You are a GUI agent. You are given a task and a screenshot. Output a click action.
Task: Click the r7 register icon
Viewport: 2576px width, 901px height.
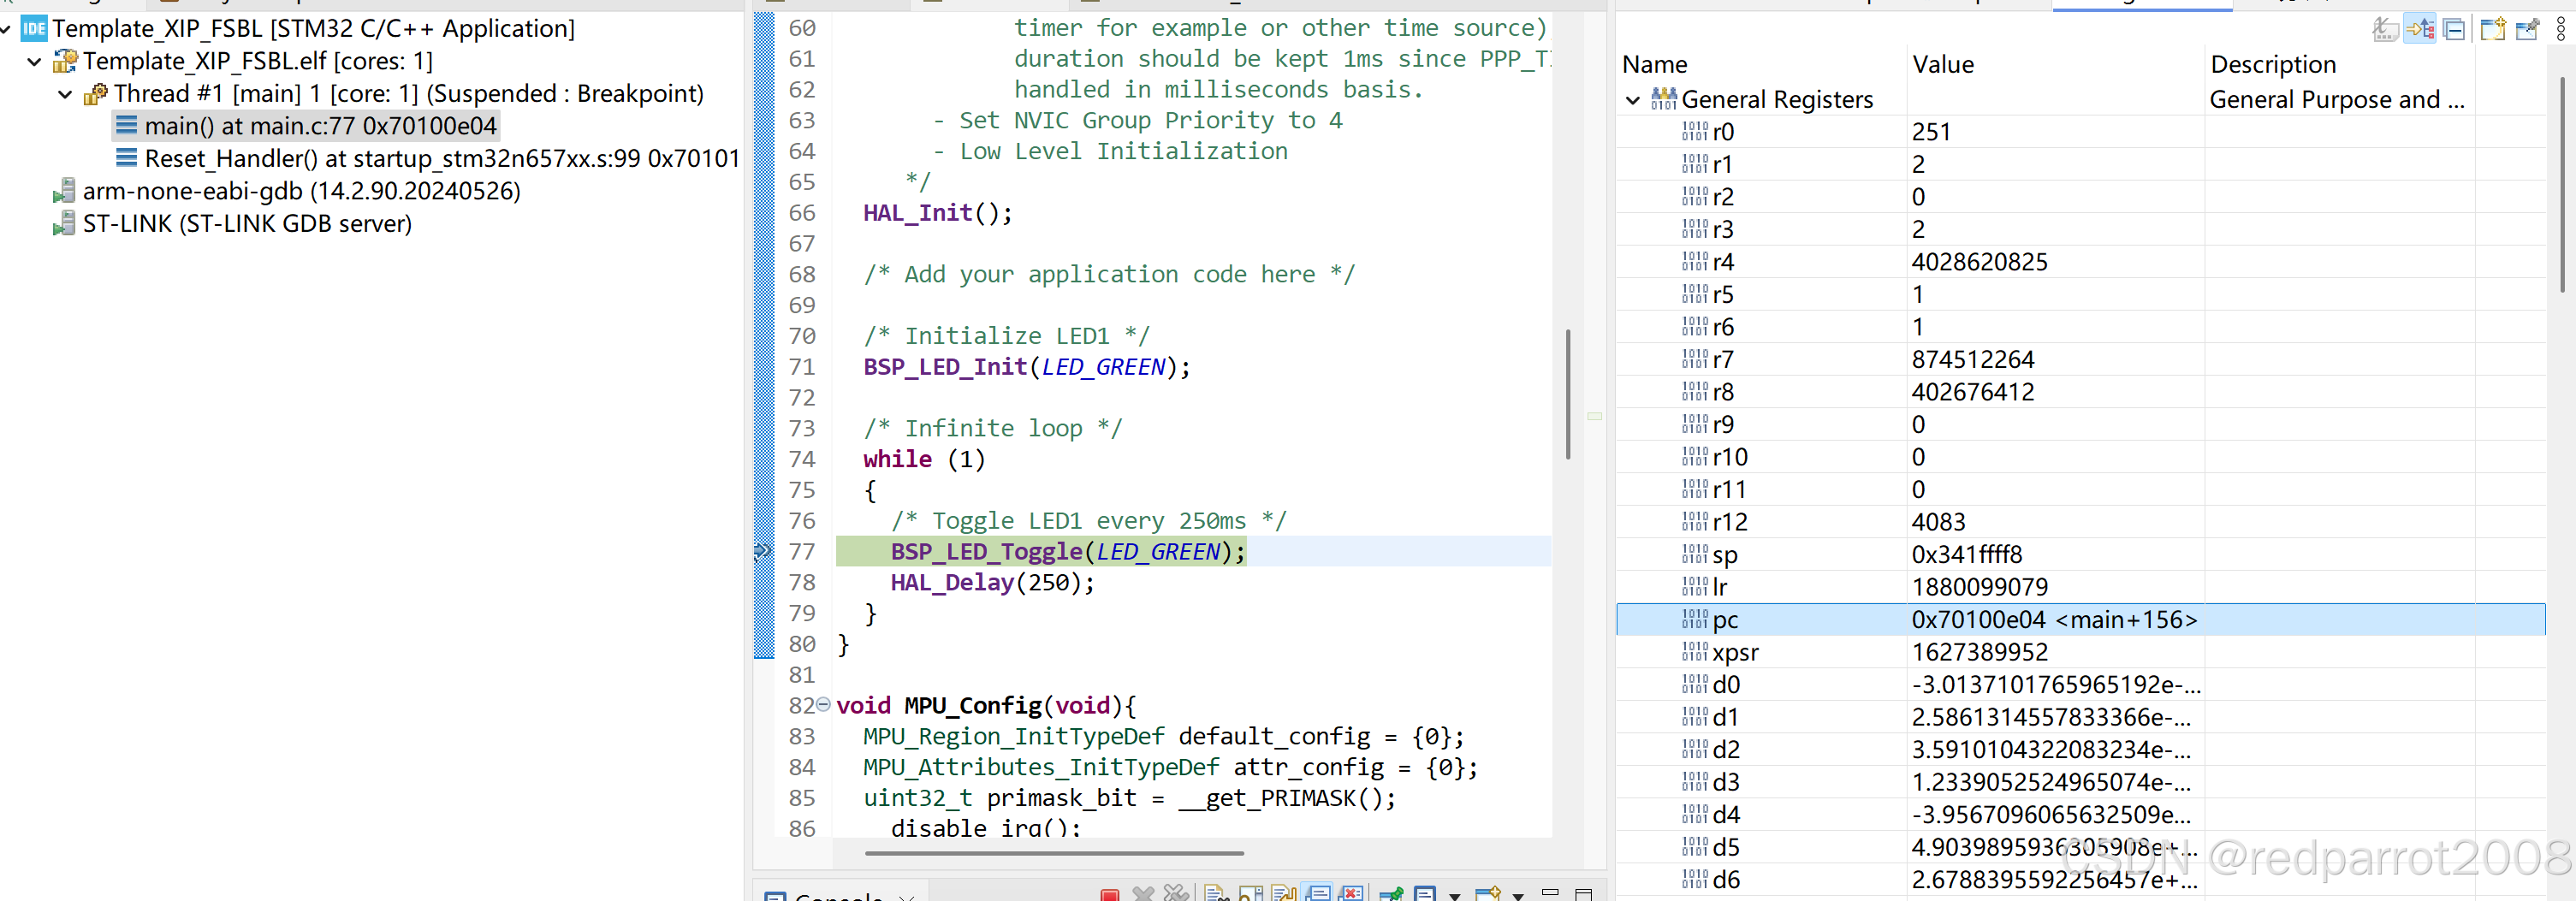coord(1695,359)
